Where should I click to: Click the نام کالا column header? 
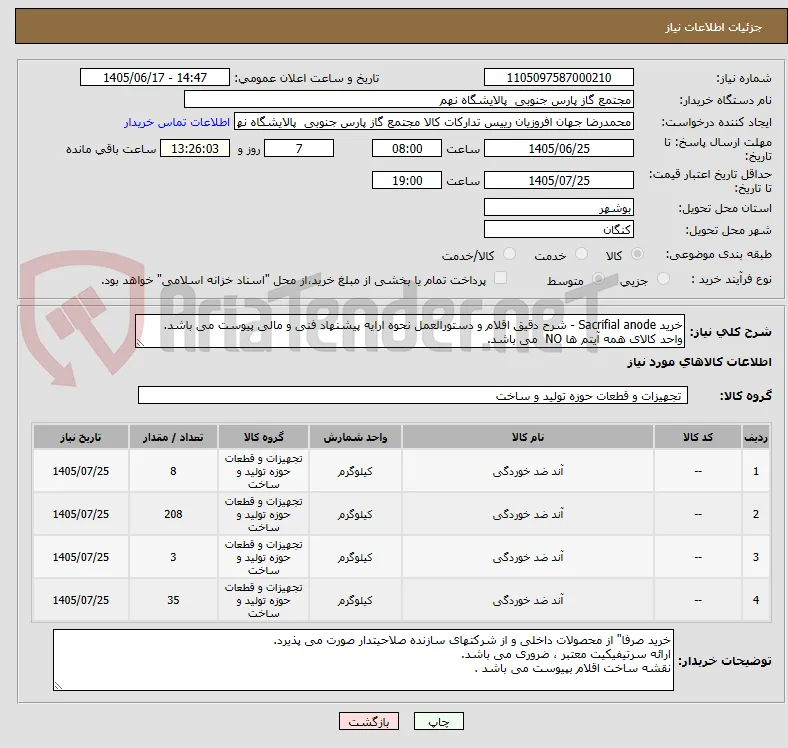click(528, 437)
